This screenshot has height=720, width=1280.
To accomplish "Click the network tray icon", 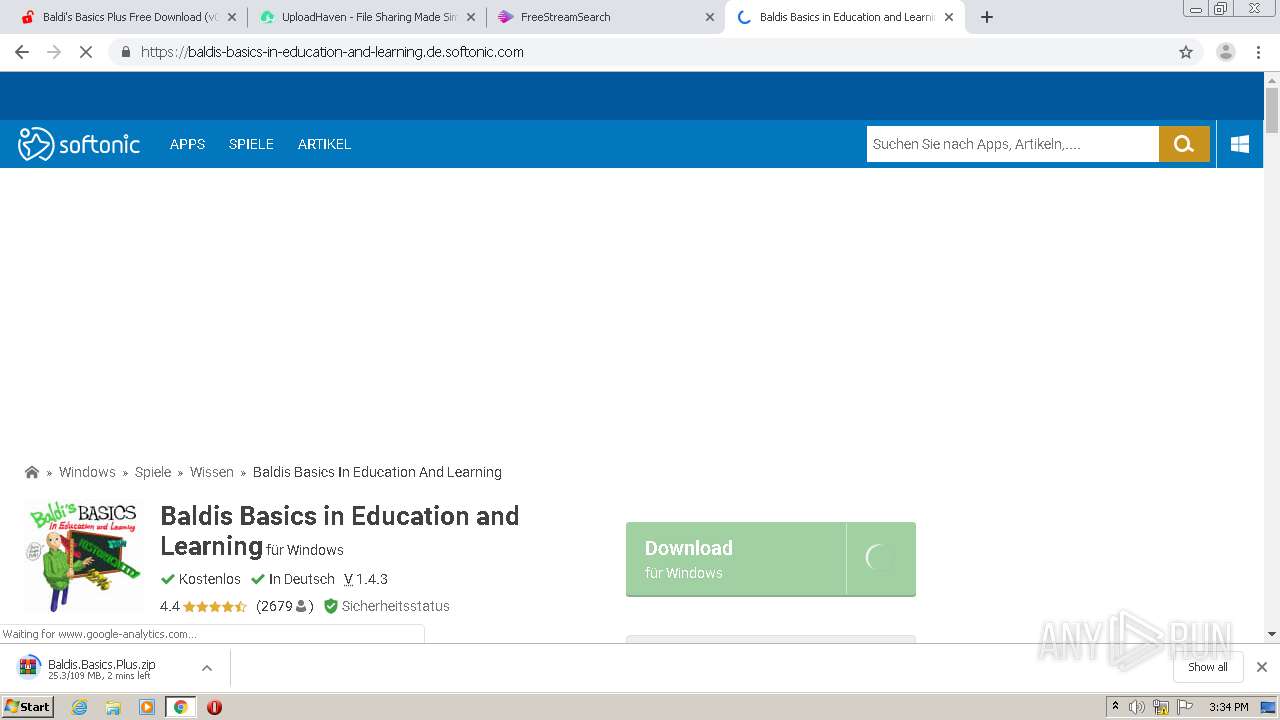I will click(x=1160, y=707).
